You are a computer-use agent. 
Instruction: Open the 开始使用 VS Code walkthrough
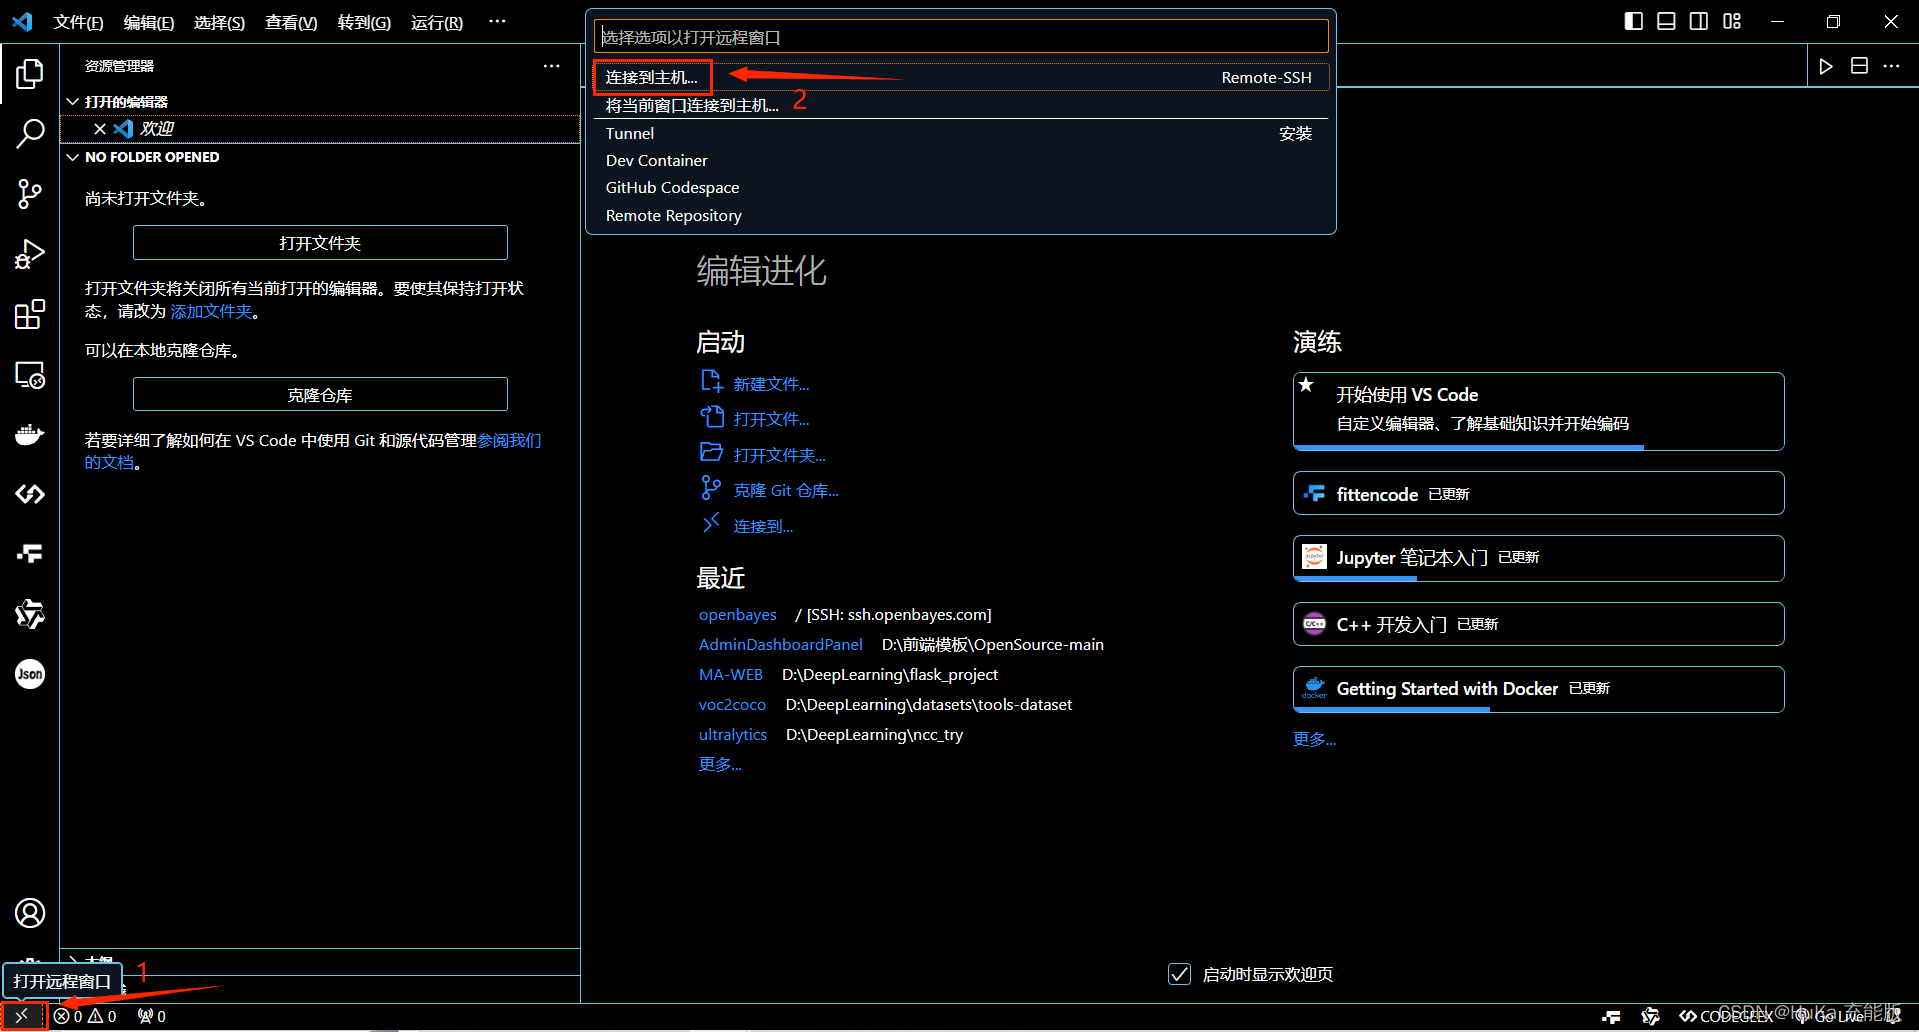coord(1538,411)
